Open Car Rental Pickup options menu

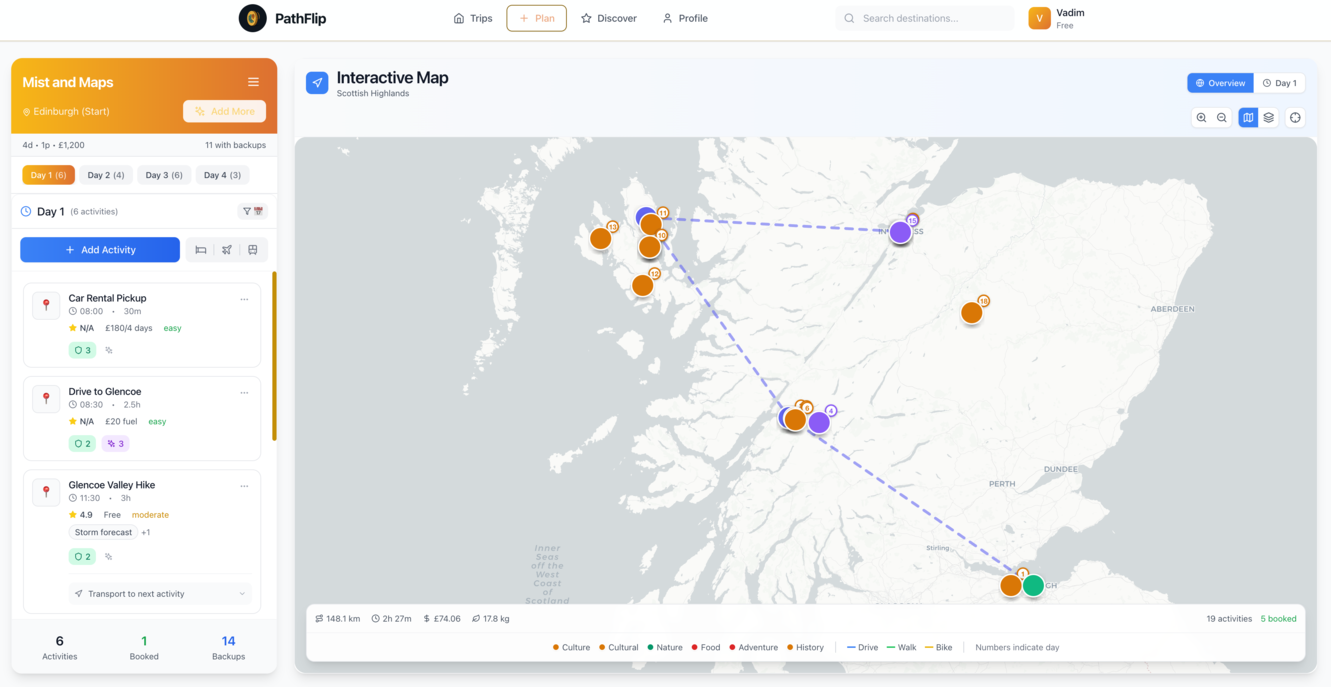(244, 299)
